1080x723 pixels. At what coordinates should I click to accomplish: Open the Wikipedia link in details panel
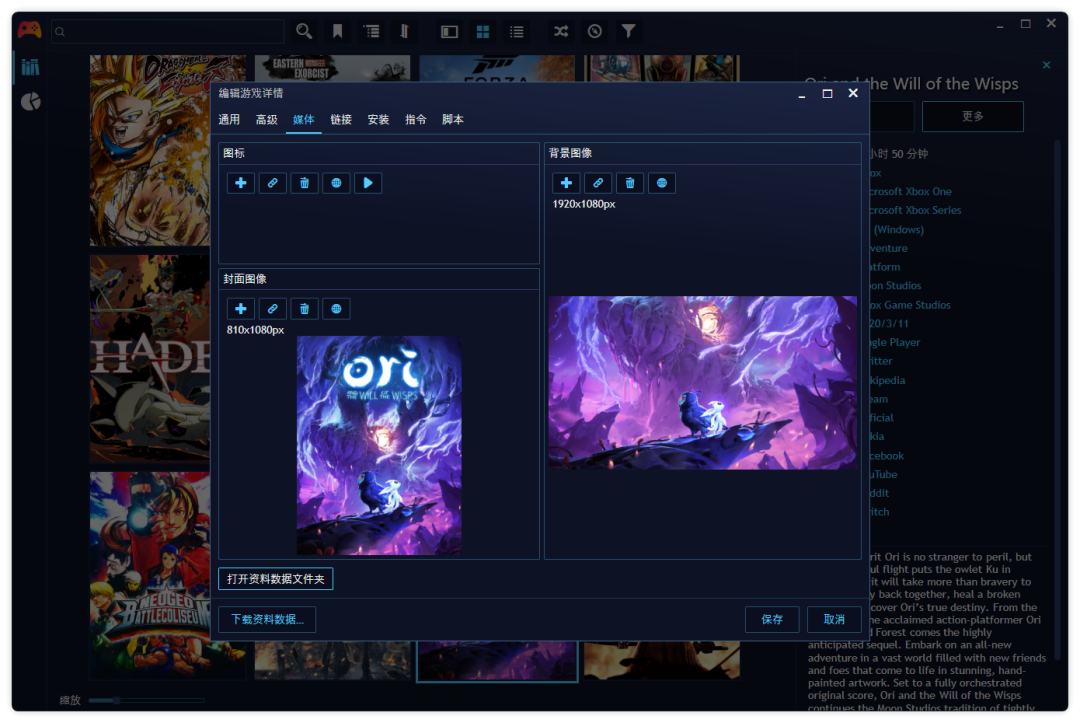887,380
